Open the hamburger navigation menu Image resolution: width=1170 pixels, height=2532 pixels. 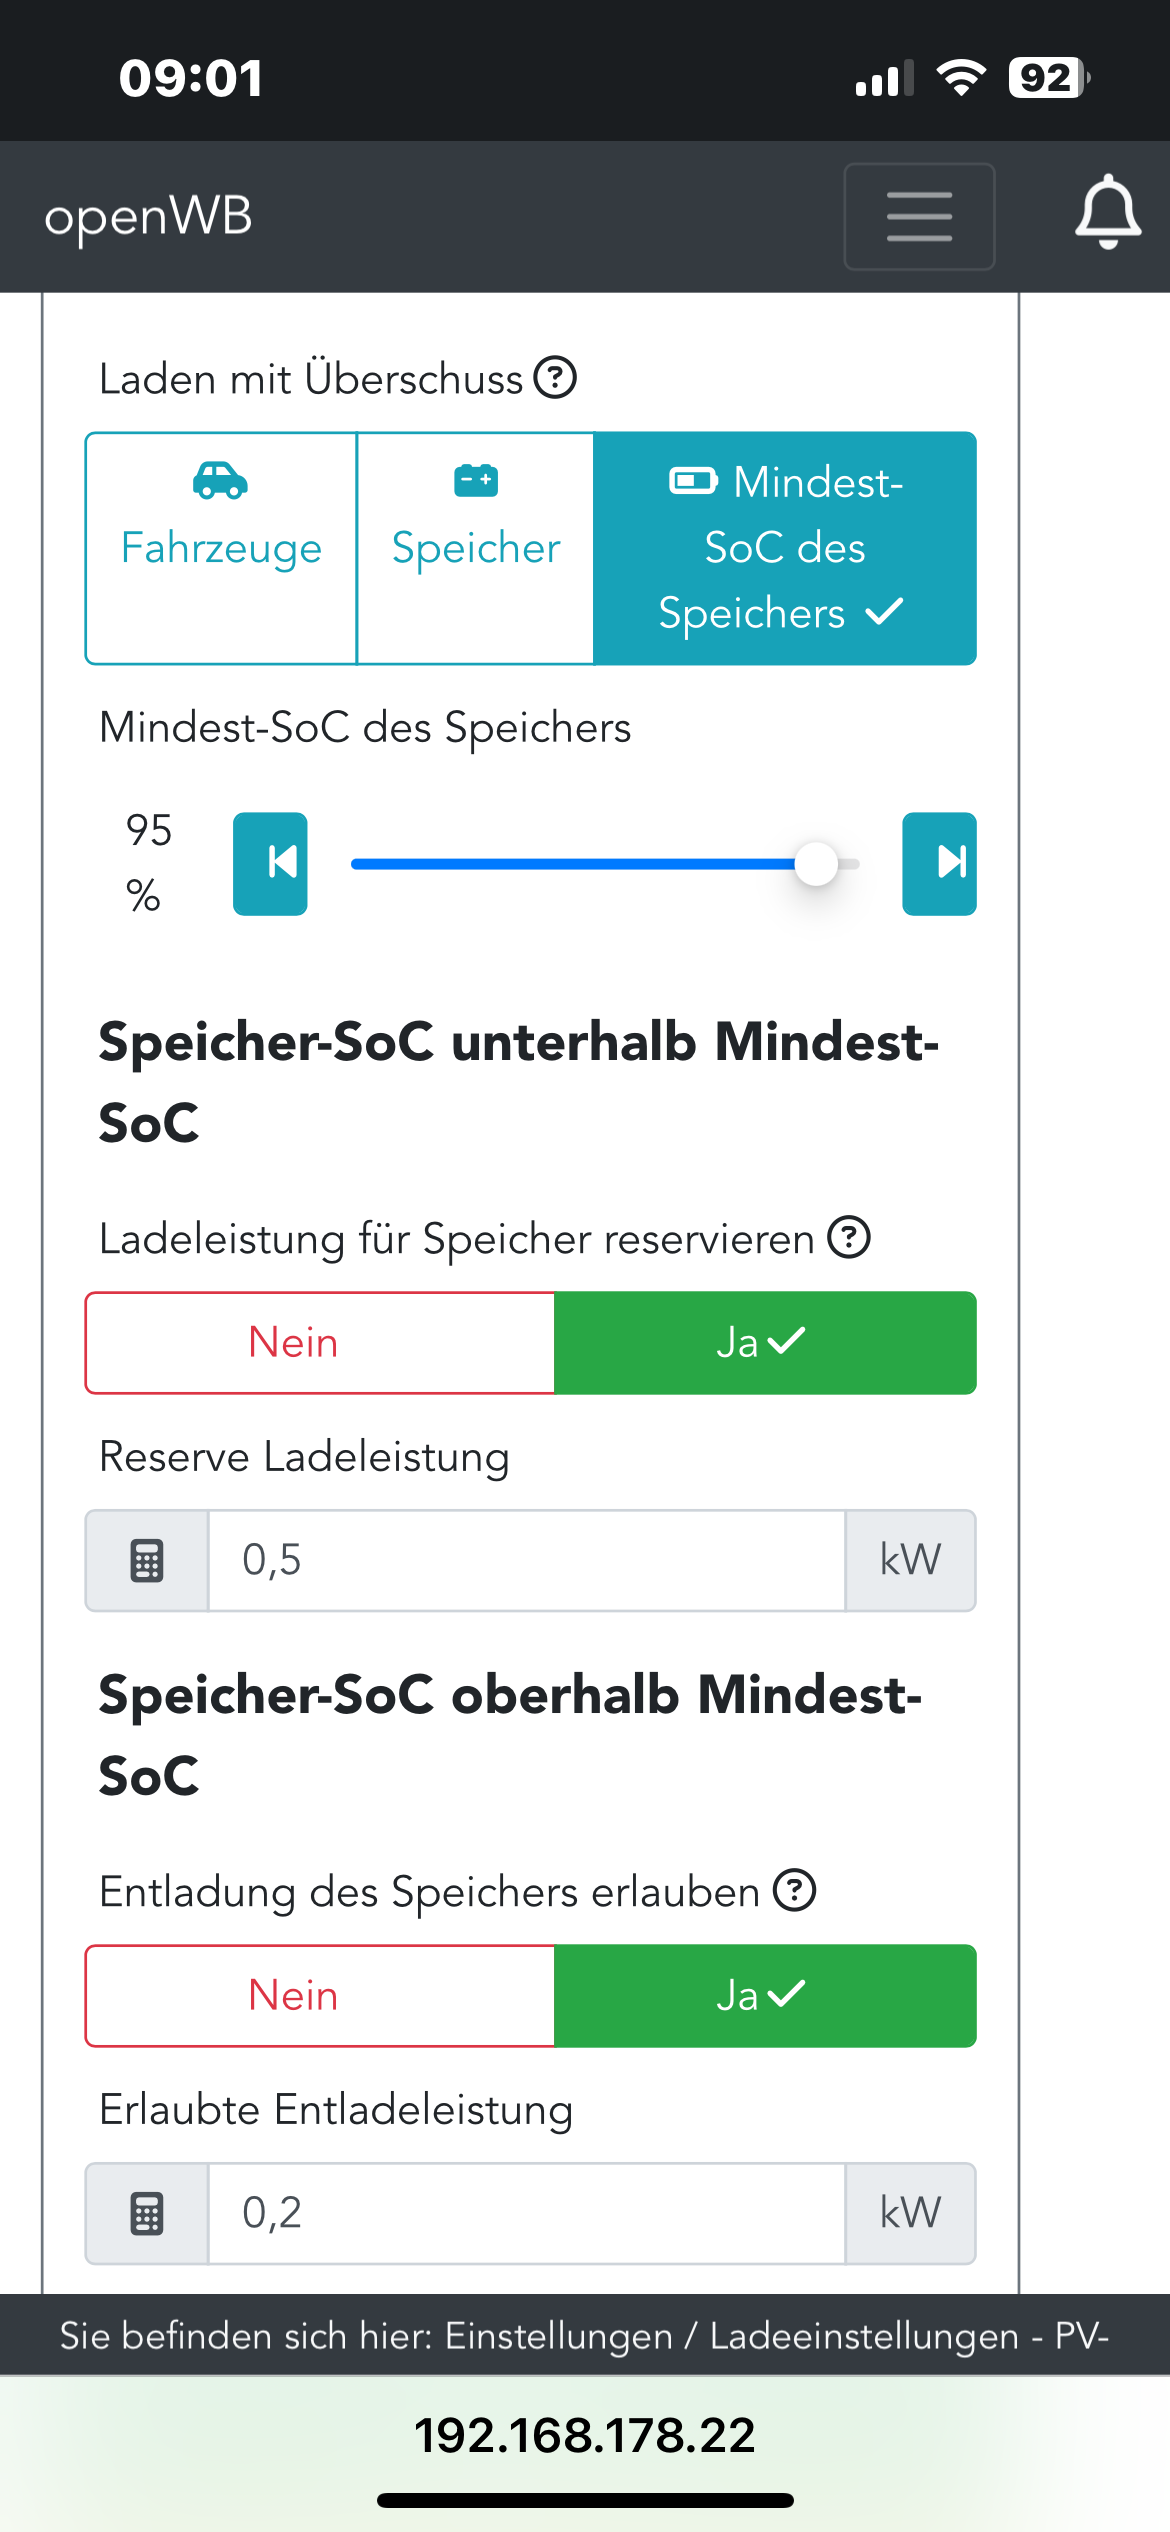point(919,216)
